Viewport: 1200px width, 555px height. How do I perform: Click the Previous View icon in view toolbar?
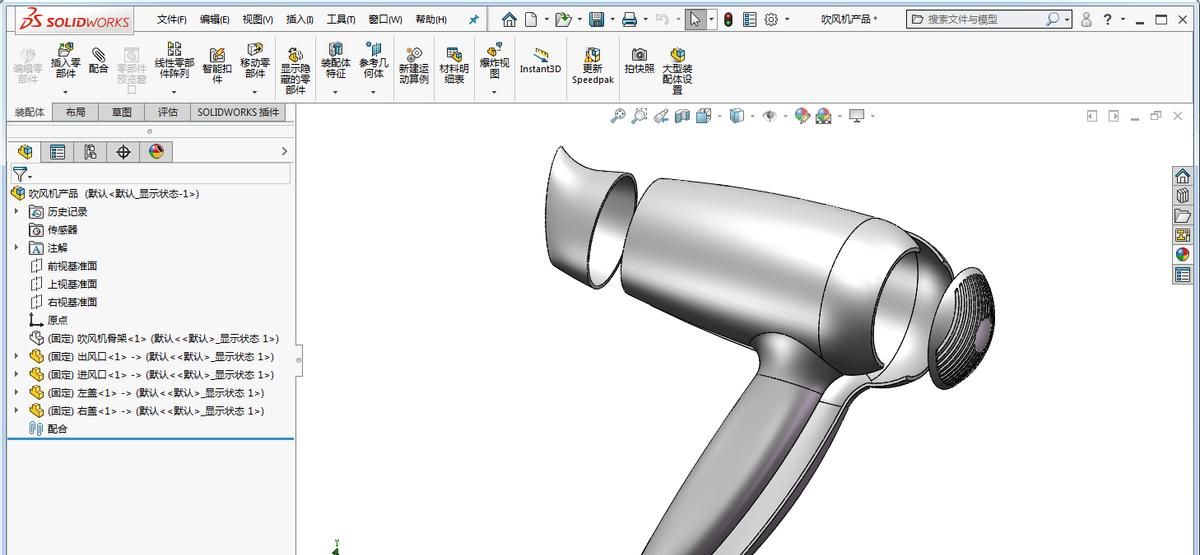click(661, 116)
